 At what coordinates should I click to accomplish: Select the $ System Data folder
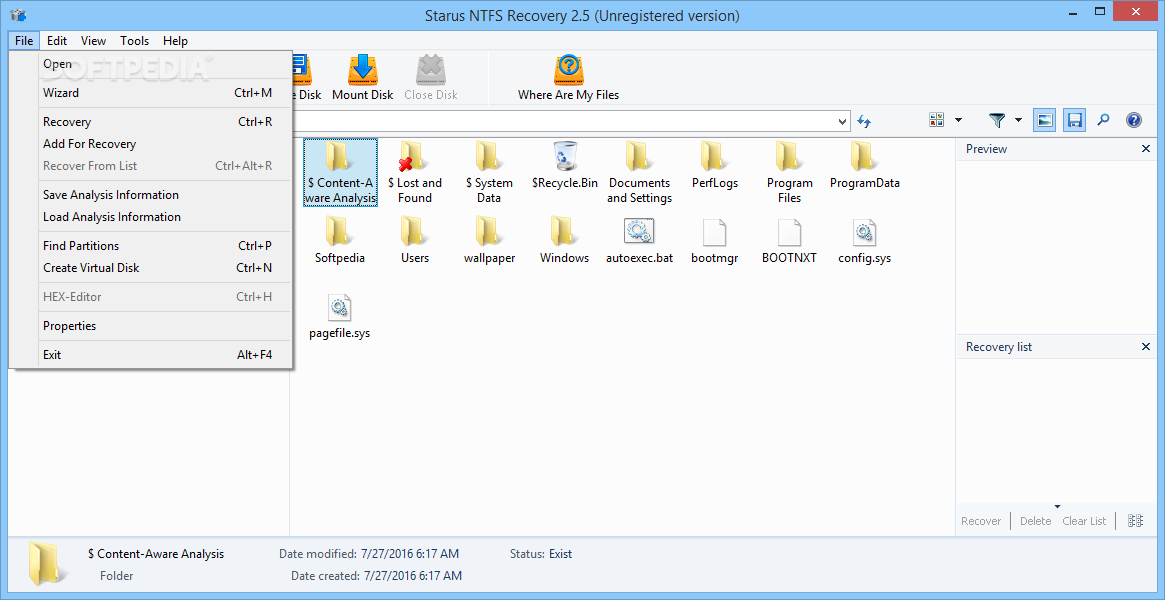click(x=489, y=172)
